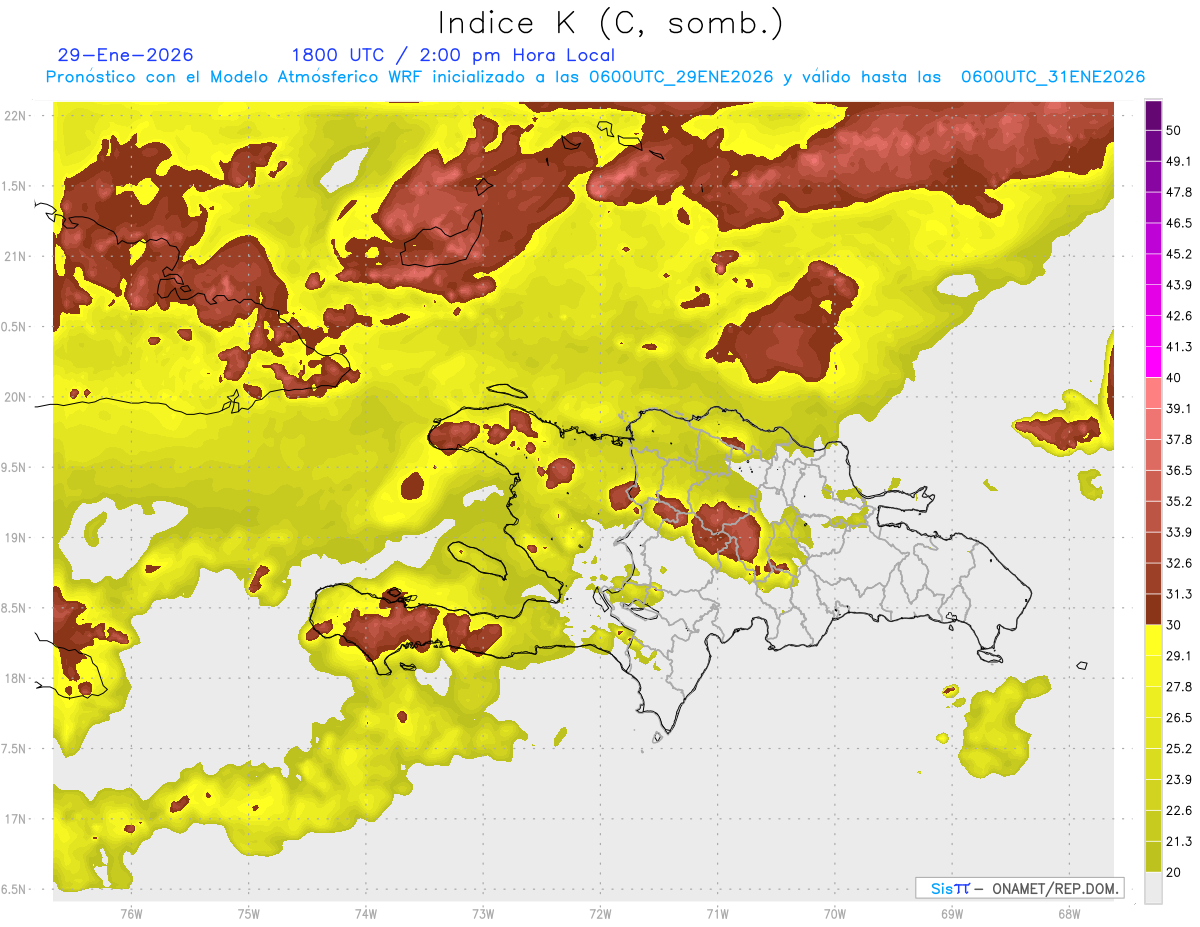1200x927 pixels.
Task: Click the '76W' longitude label
Action: 131,912
